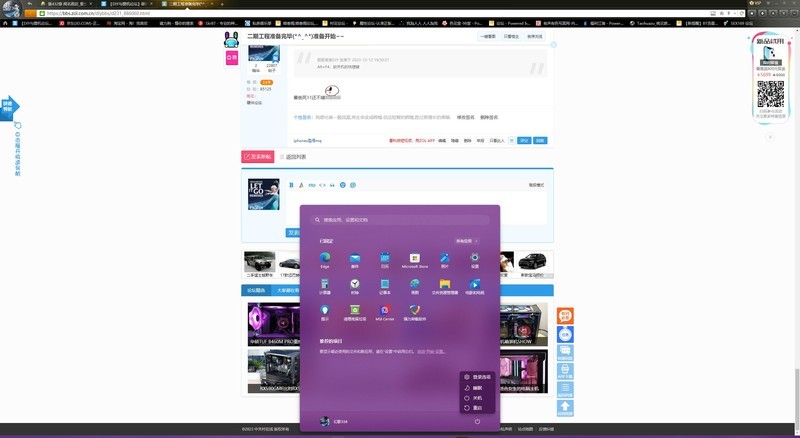Insert quote icon in reply editor
Viewport: 800px width, 438px height.
[332, 185]
